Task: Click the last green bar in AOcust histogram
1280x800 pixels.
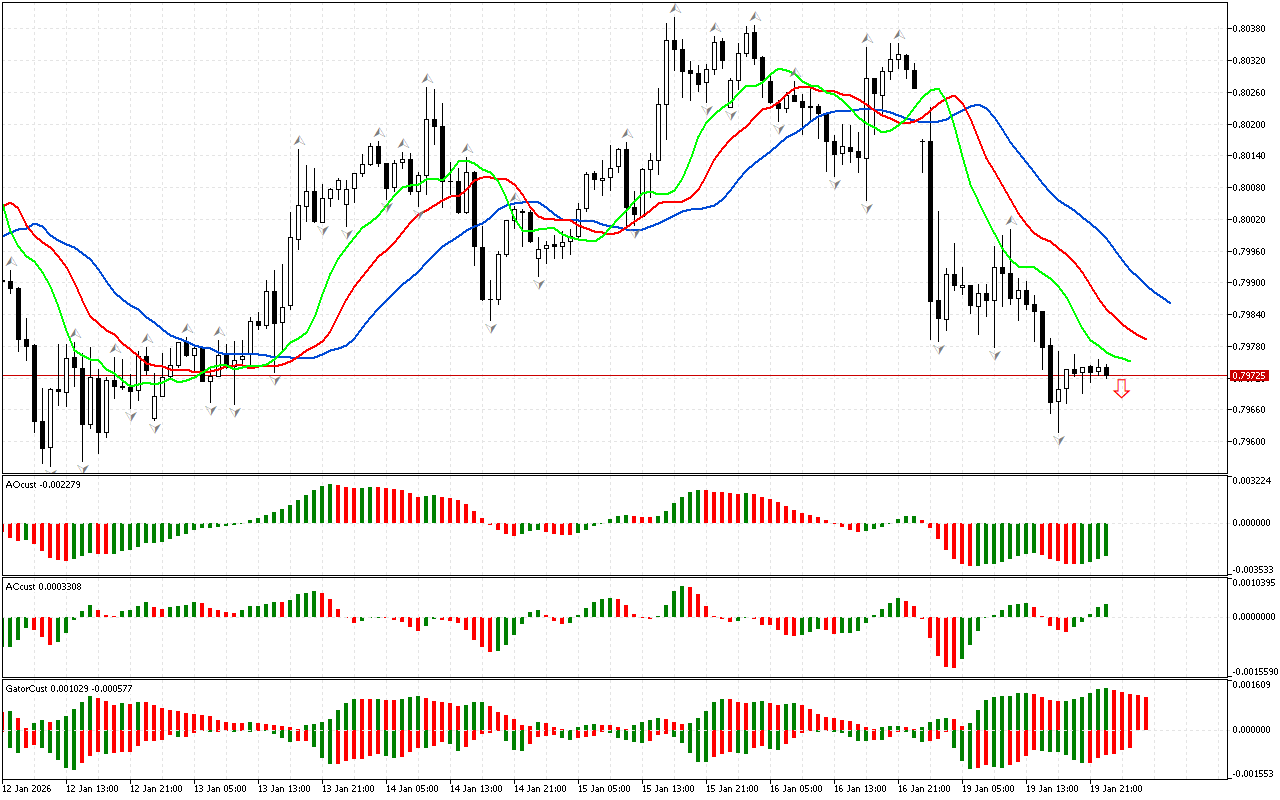Action: (1107, 540)
